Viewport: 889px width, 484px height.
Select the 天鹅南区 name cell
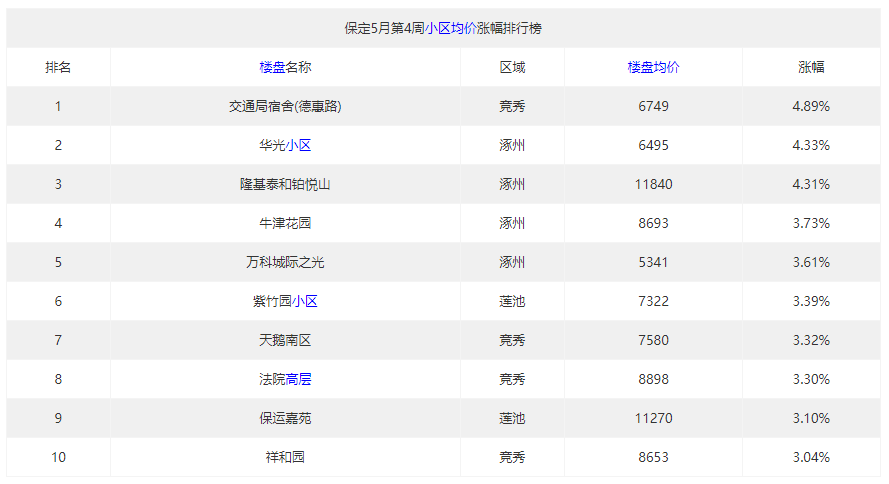pyautogui.click(x=285, y=340)
